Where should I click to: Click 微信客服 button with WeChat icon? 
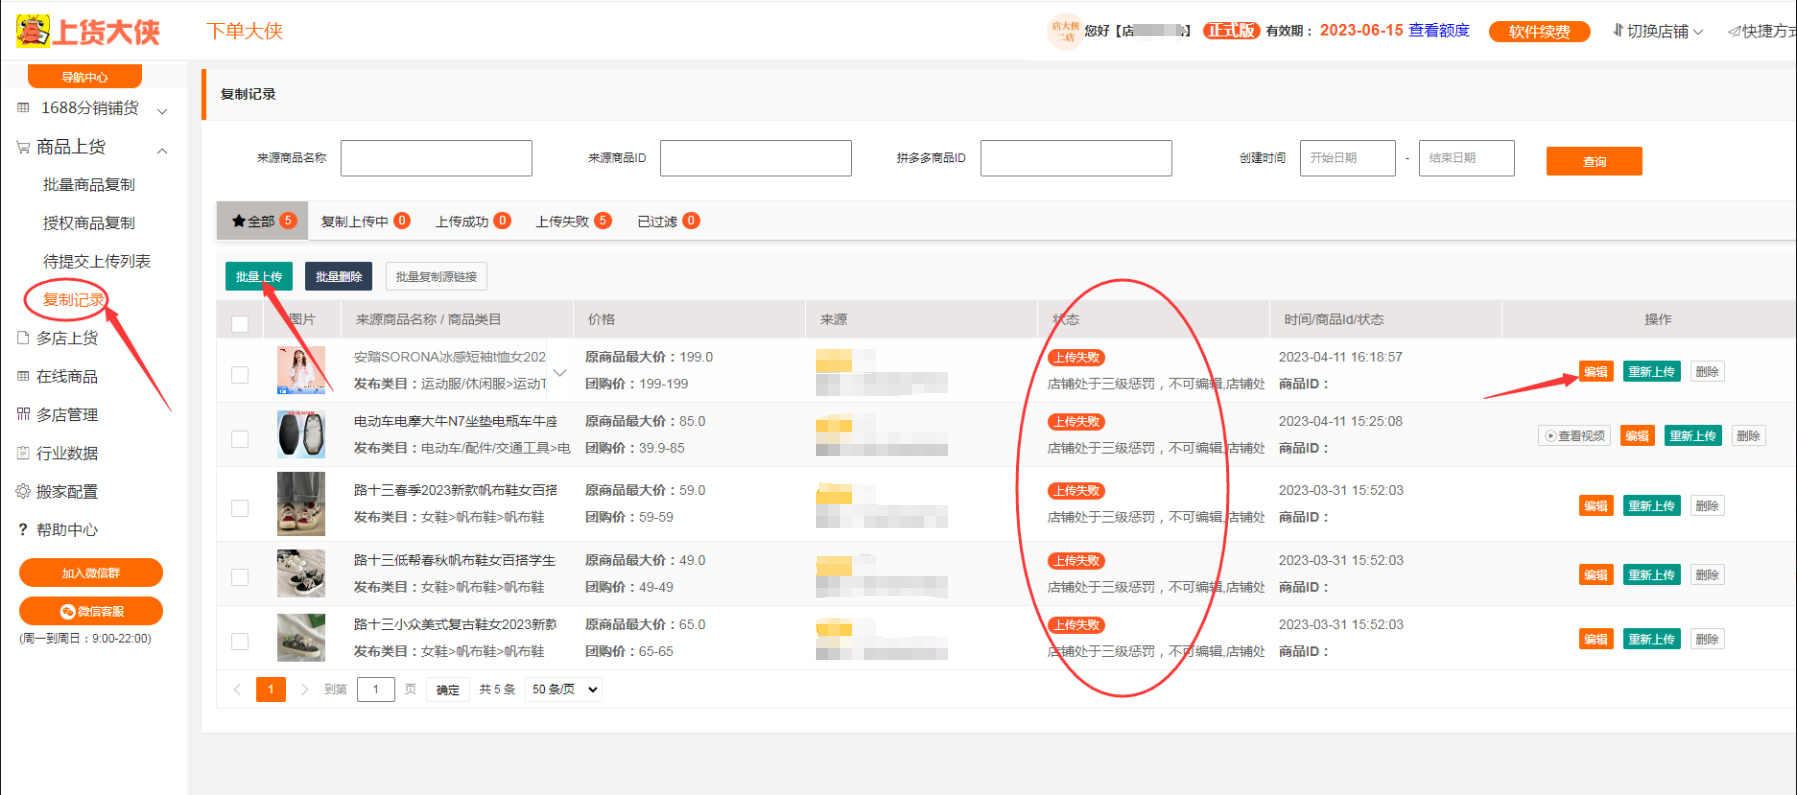pos(91,611)
